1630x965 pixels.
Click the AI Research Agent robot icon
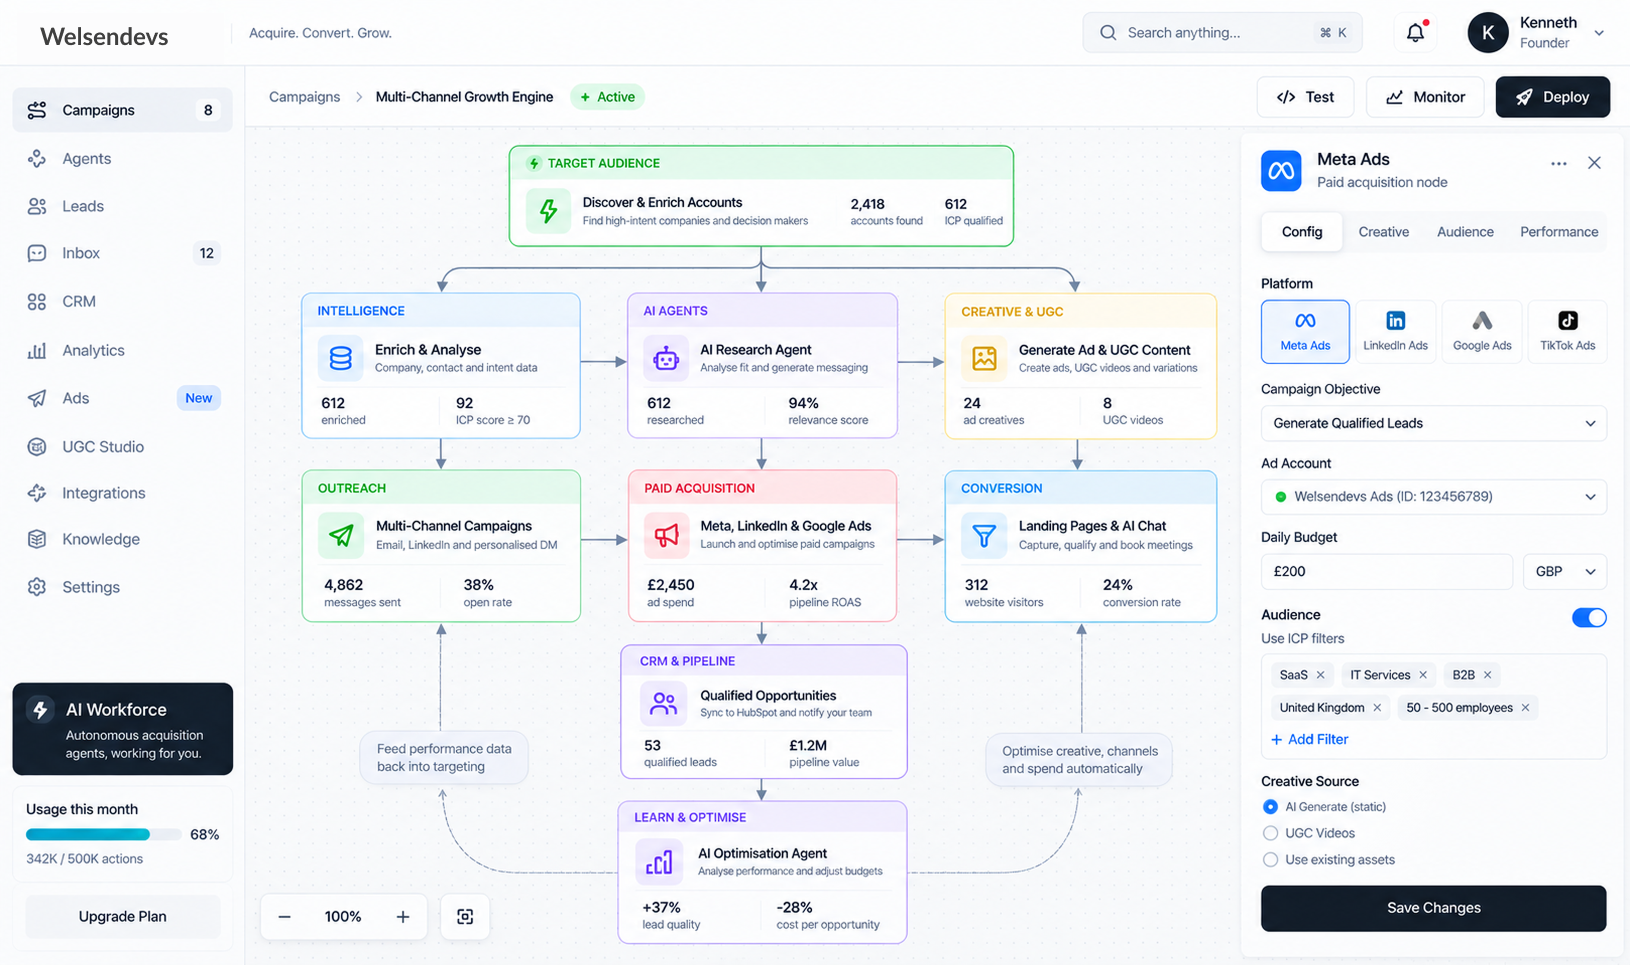click(666, 359)
